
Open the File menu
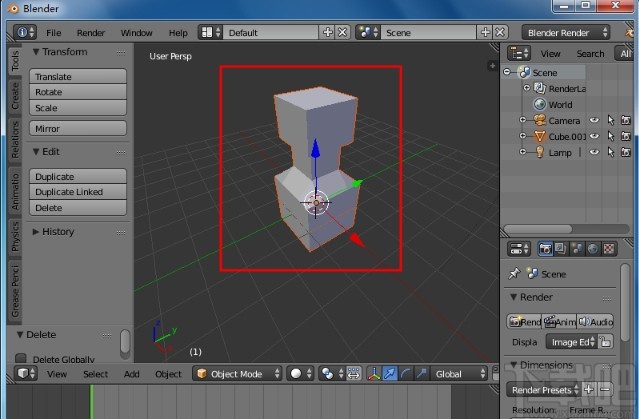point(53,32)
